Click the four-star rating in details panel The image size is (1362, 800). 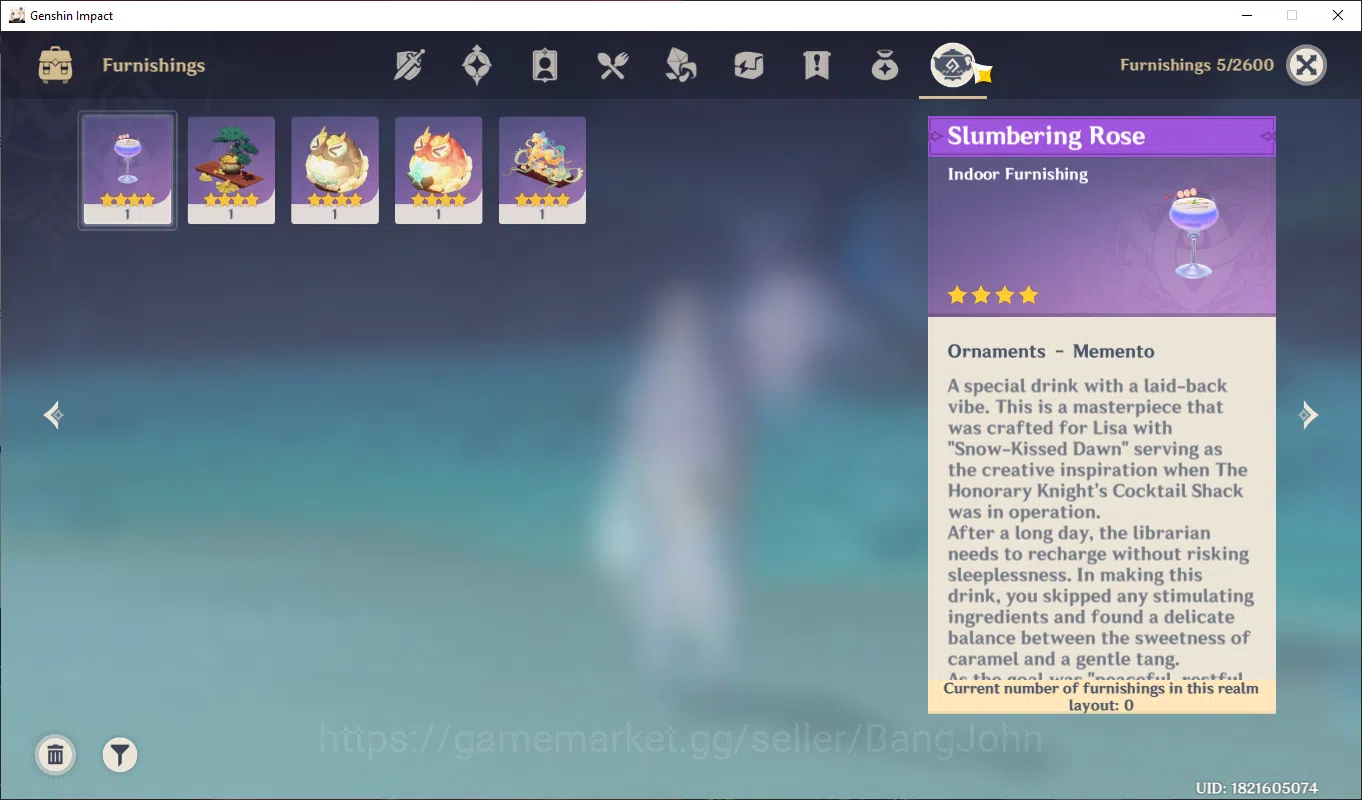(x=993, y=295)
